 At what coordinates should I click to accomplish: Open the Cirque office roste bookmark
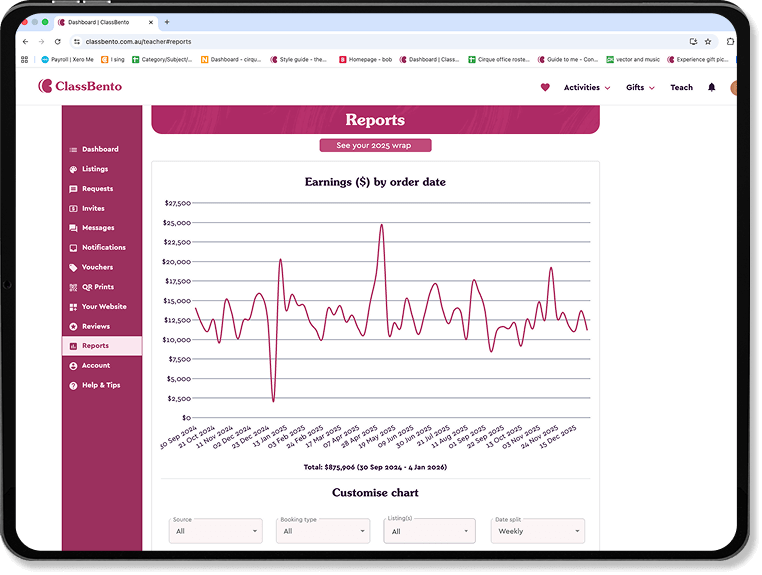[499, 59]
